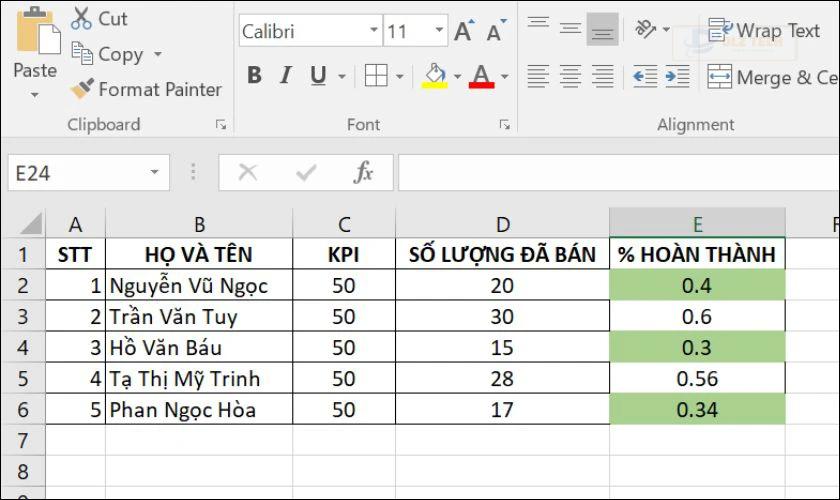Screen dimensions: 840x500
Task: Click the Select All corner triangle
Action: [x=30, y=224]
